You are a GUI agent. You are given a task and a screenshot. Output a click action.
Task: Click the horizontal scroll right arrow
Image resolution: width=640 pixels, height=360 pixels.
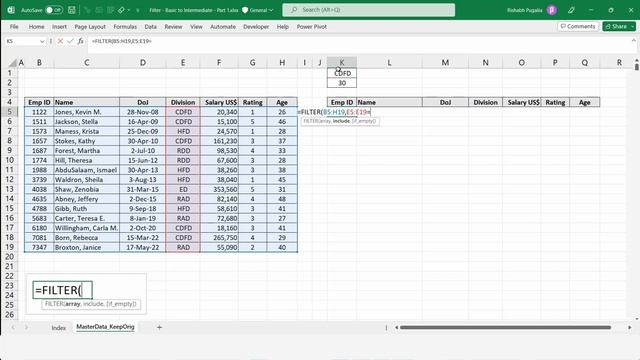[630, 327]
